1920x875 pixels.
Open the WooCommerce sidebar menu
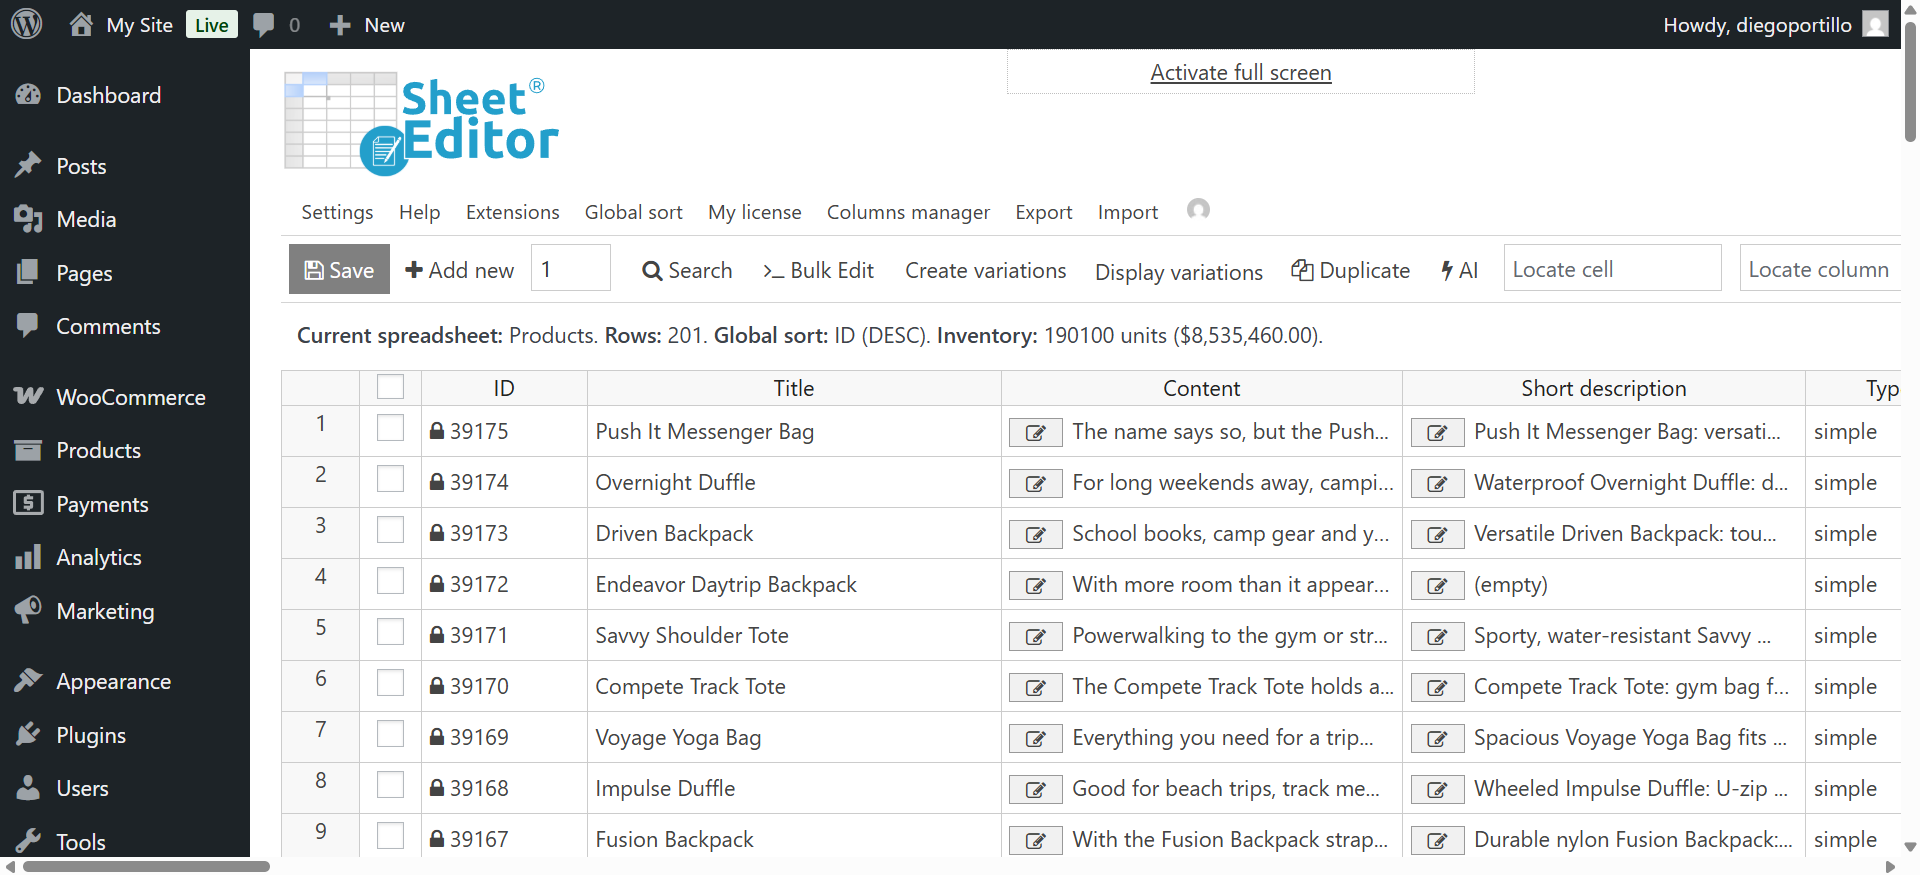(x=130, y=397)
